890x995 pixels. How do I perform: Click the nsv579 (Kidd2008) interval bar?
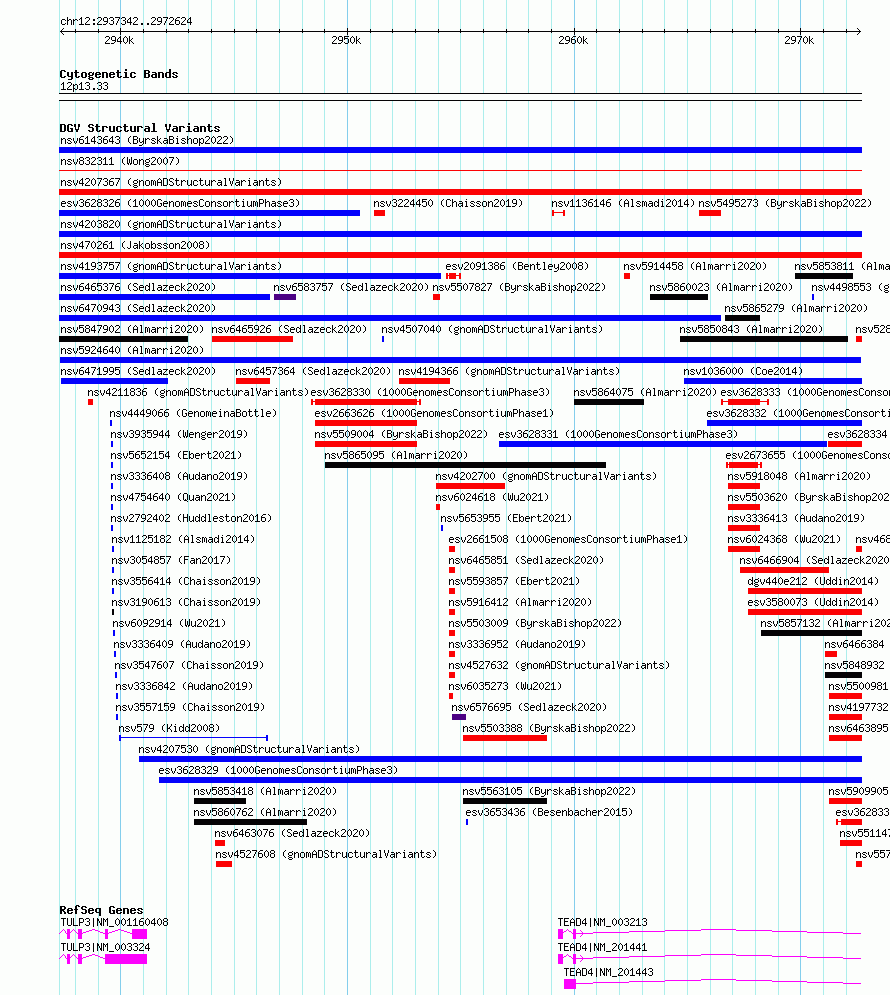click(x=193, y=737)
